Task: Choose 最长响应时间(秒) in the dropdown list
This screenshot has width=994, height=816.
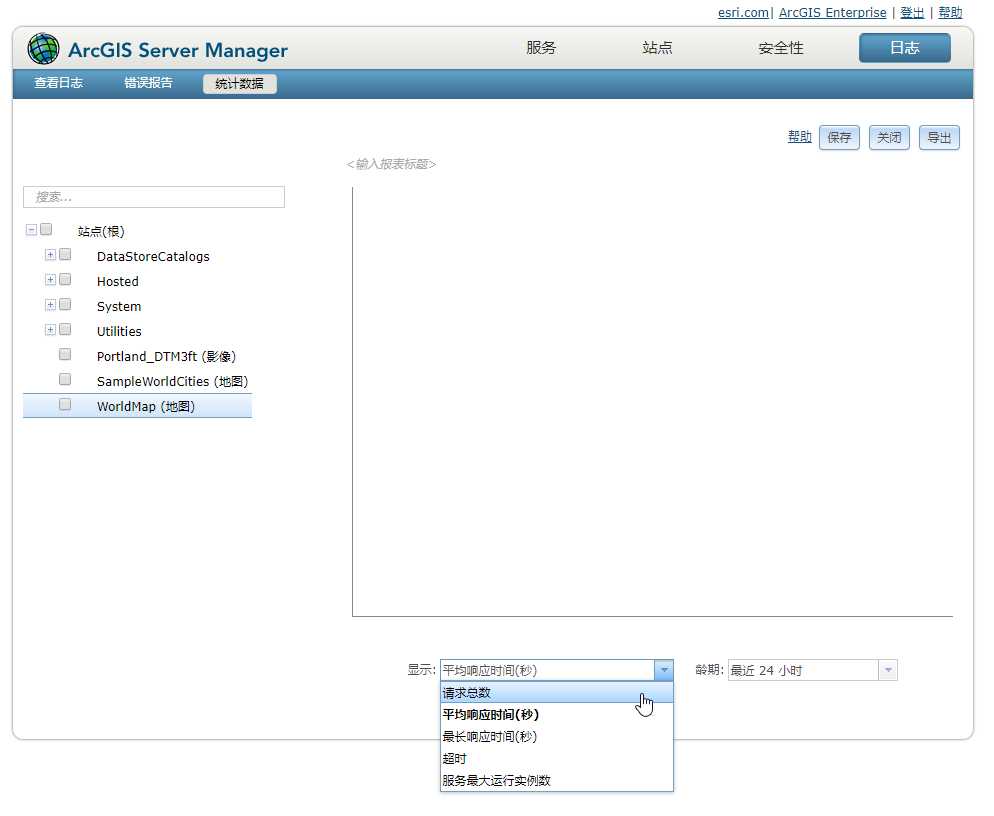Action: pos(557,736)
